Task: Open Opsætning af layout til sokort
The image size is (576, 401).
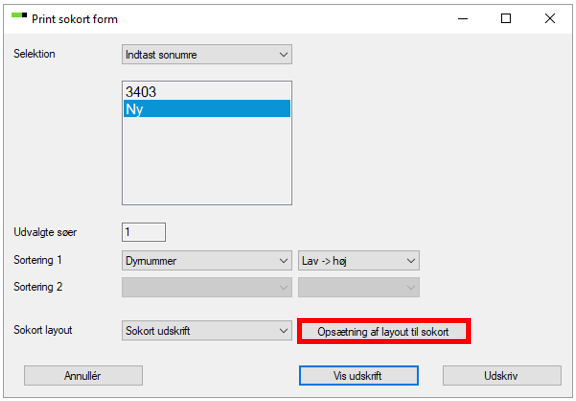Action: pyautogui.click(x=384, y=332)
